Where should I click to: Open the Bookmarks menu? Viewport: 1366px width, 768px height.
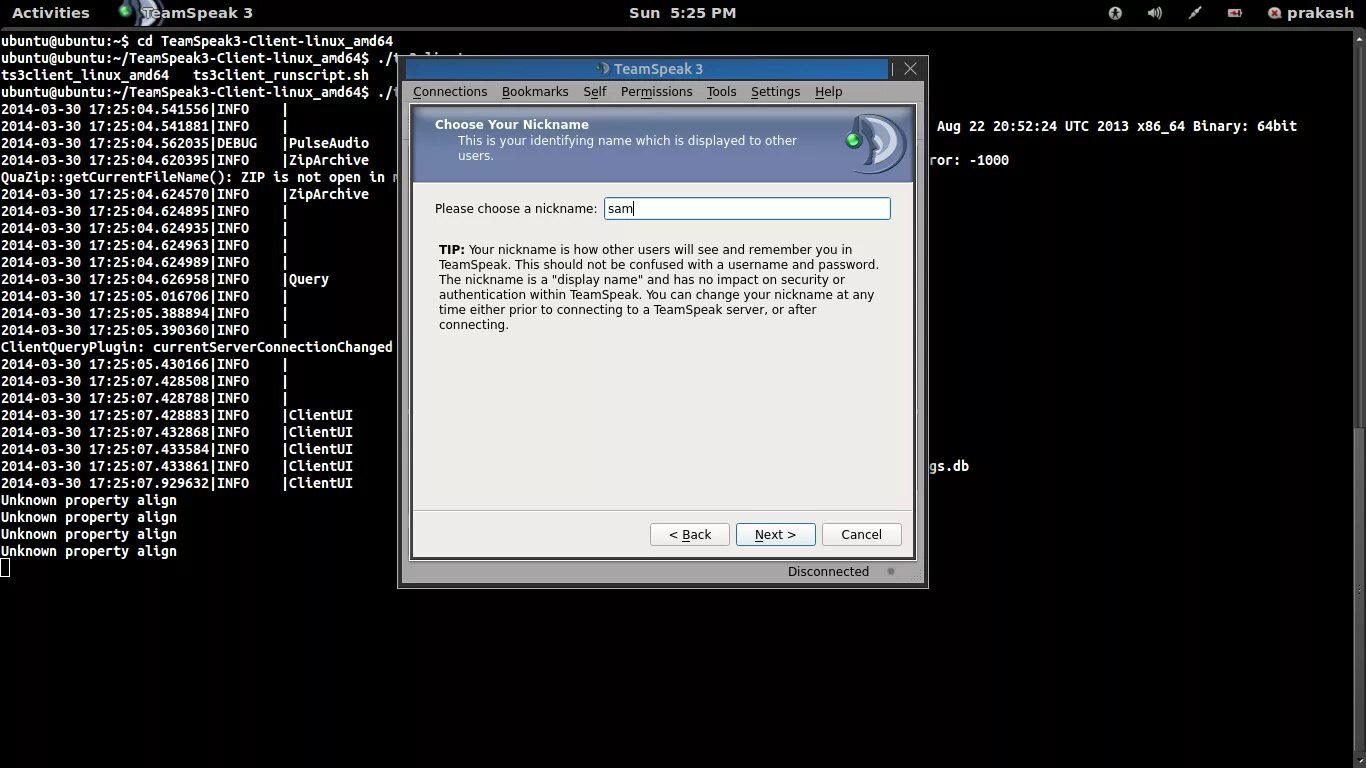tap(535, 92)
